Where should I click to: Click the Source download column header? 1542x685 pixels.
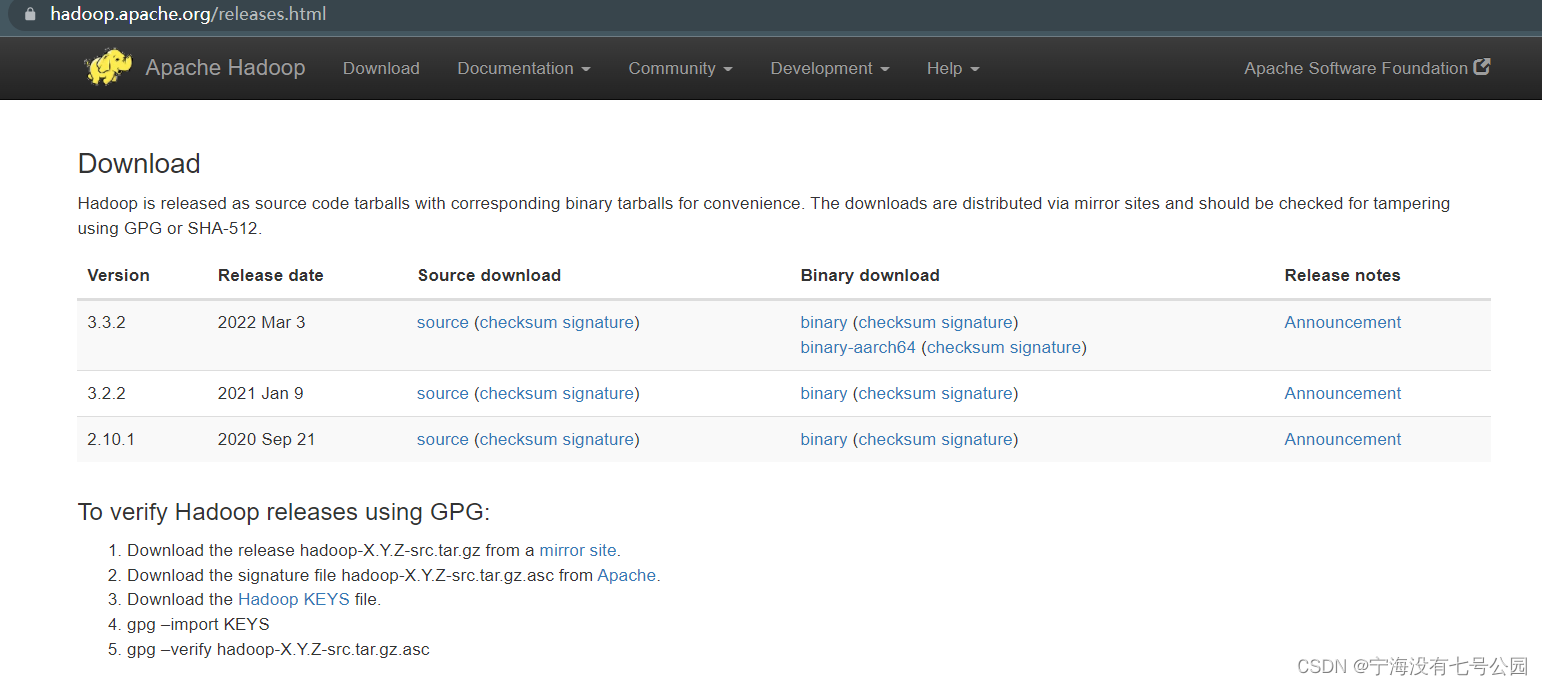[x=489, y=275]
